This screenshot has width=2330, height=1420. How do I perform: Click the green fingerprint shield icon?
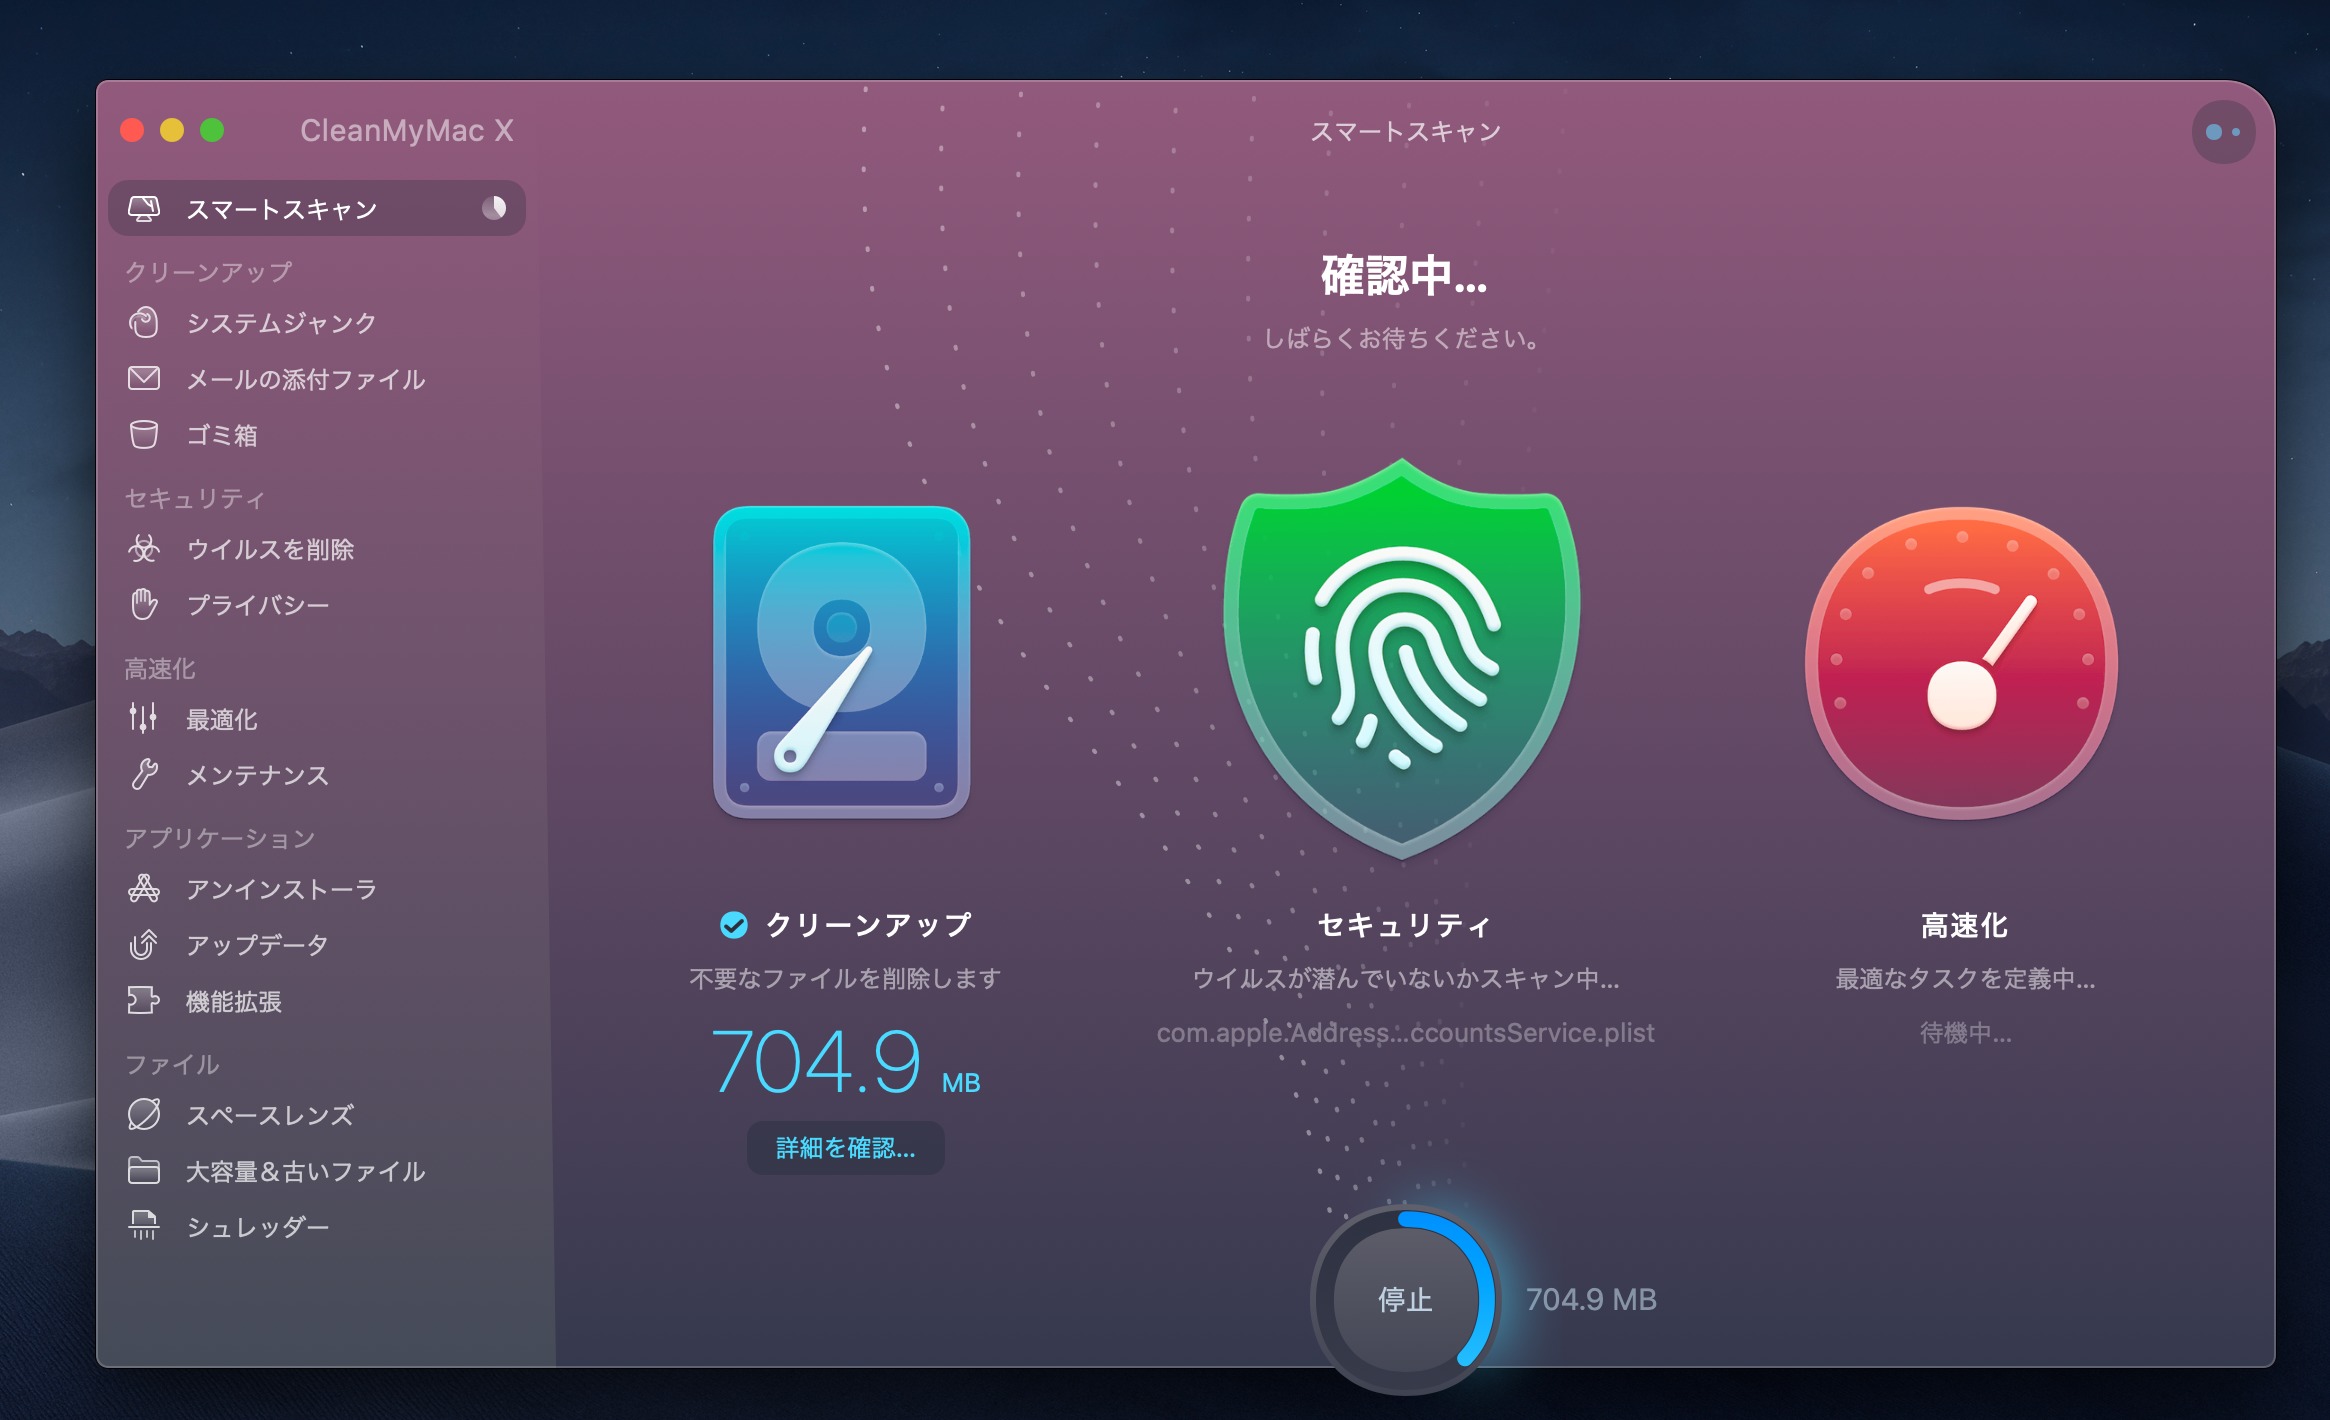click(x=1402, y=658)
